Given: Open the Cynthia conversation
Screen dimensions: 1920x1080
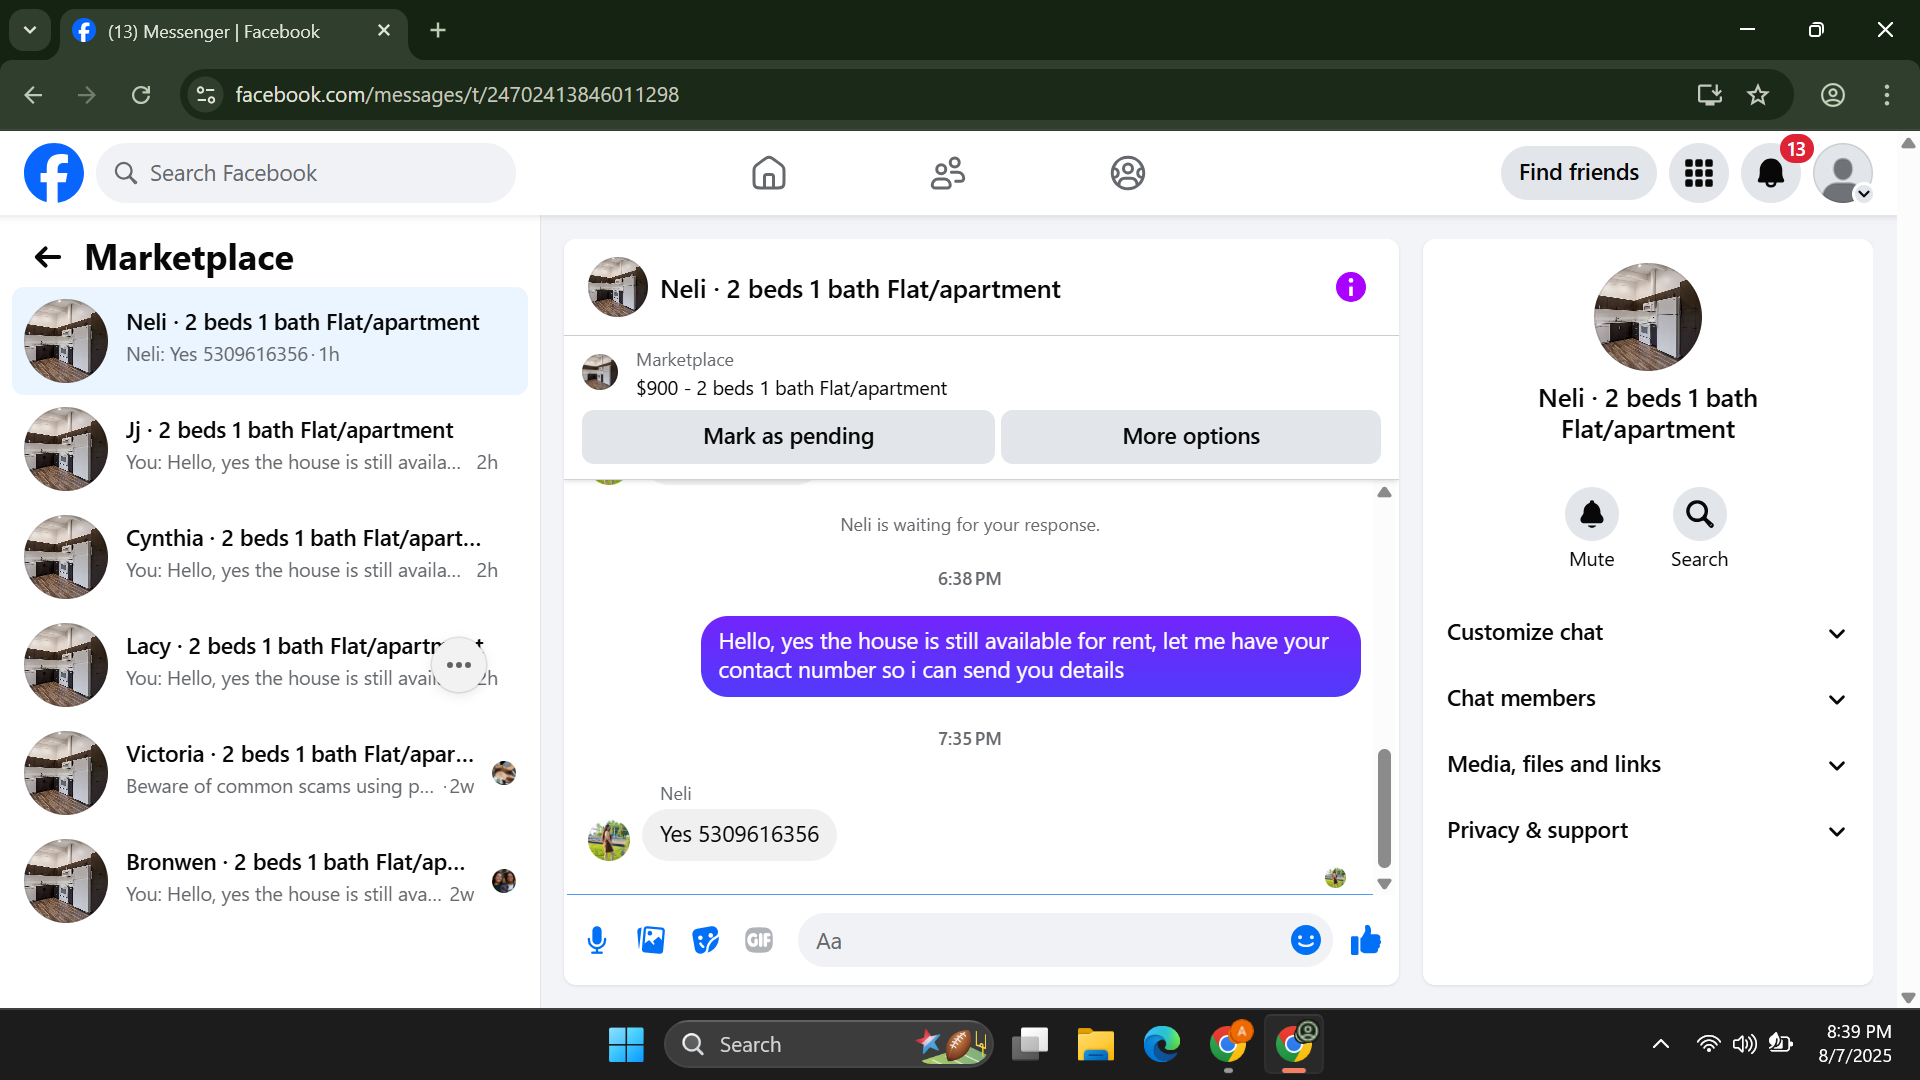Looking at the screenshot, I should [270, 557].
